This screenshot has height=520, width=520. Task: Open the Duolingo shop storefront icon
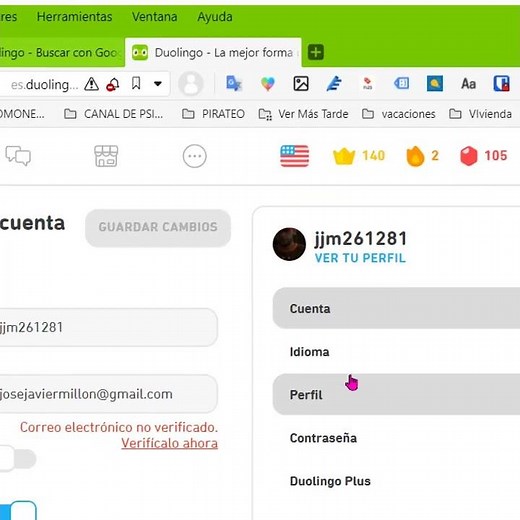(x=106, y=156)
